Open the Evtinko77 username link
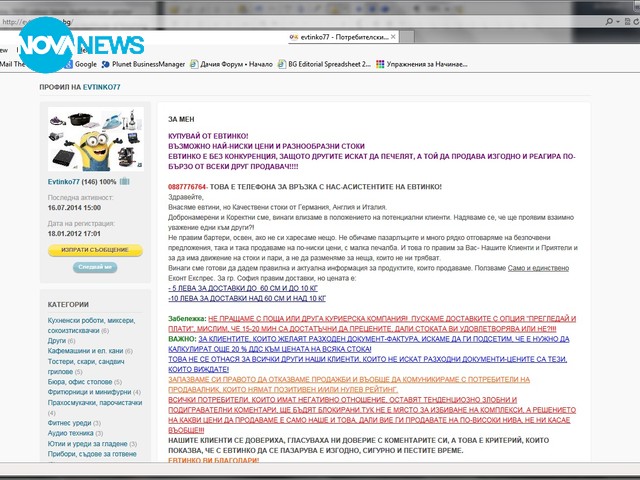This screenshot has width=640, height=480. (x=63, y=182)
